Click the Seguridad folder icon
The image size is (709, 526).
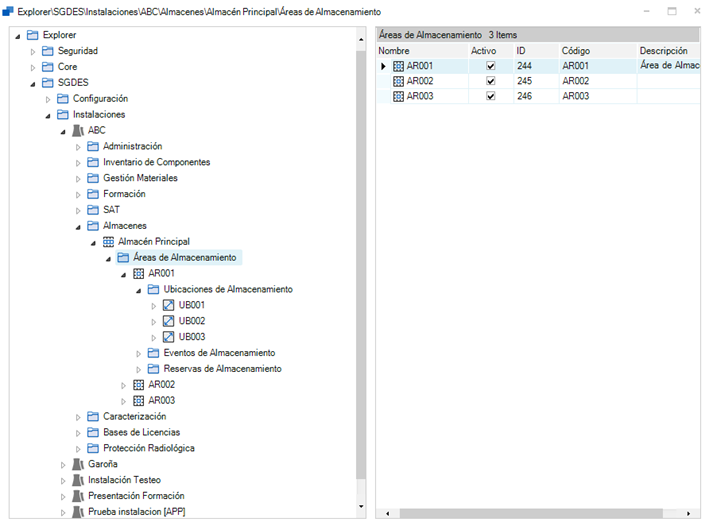(47, 51)
